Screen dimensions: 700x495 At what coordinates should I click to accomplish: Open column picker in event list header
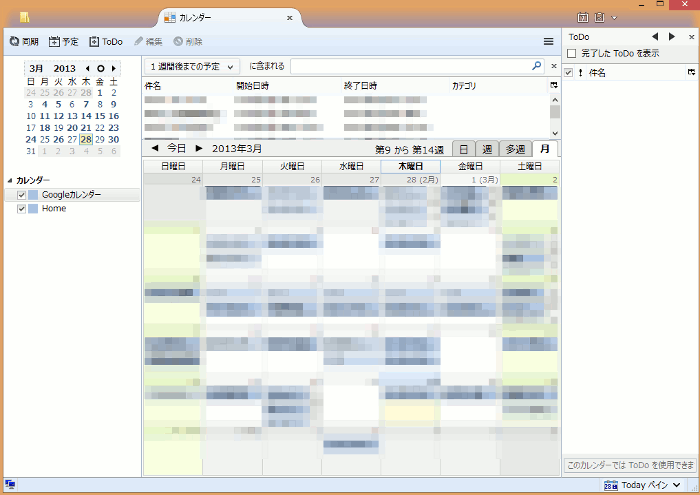(554, 86)
